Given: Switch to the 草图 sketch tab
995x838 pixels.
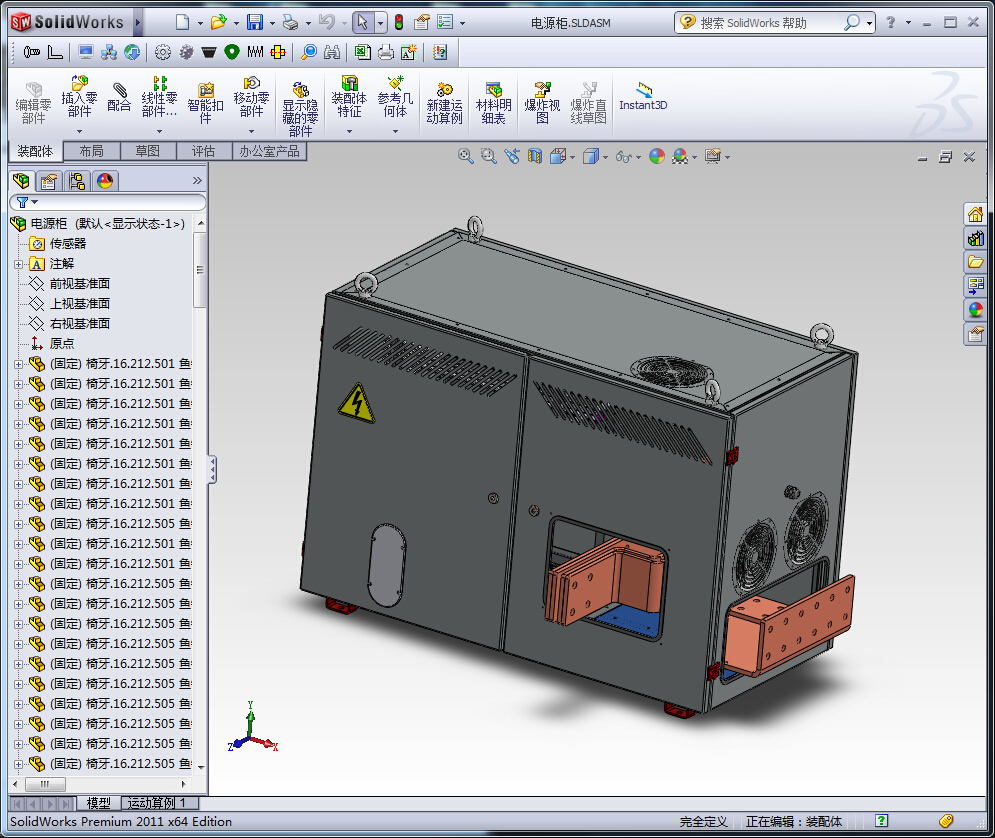Looking at the screenshot, I should (147, 151).
